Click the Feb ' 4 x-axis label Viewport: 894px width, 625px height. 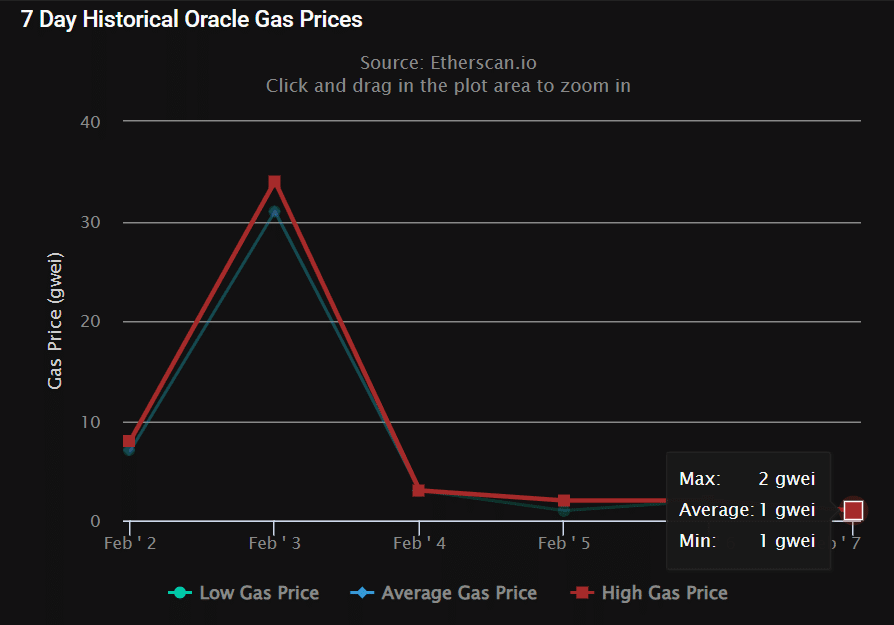click(x=419, y=543)
